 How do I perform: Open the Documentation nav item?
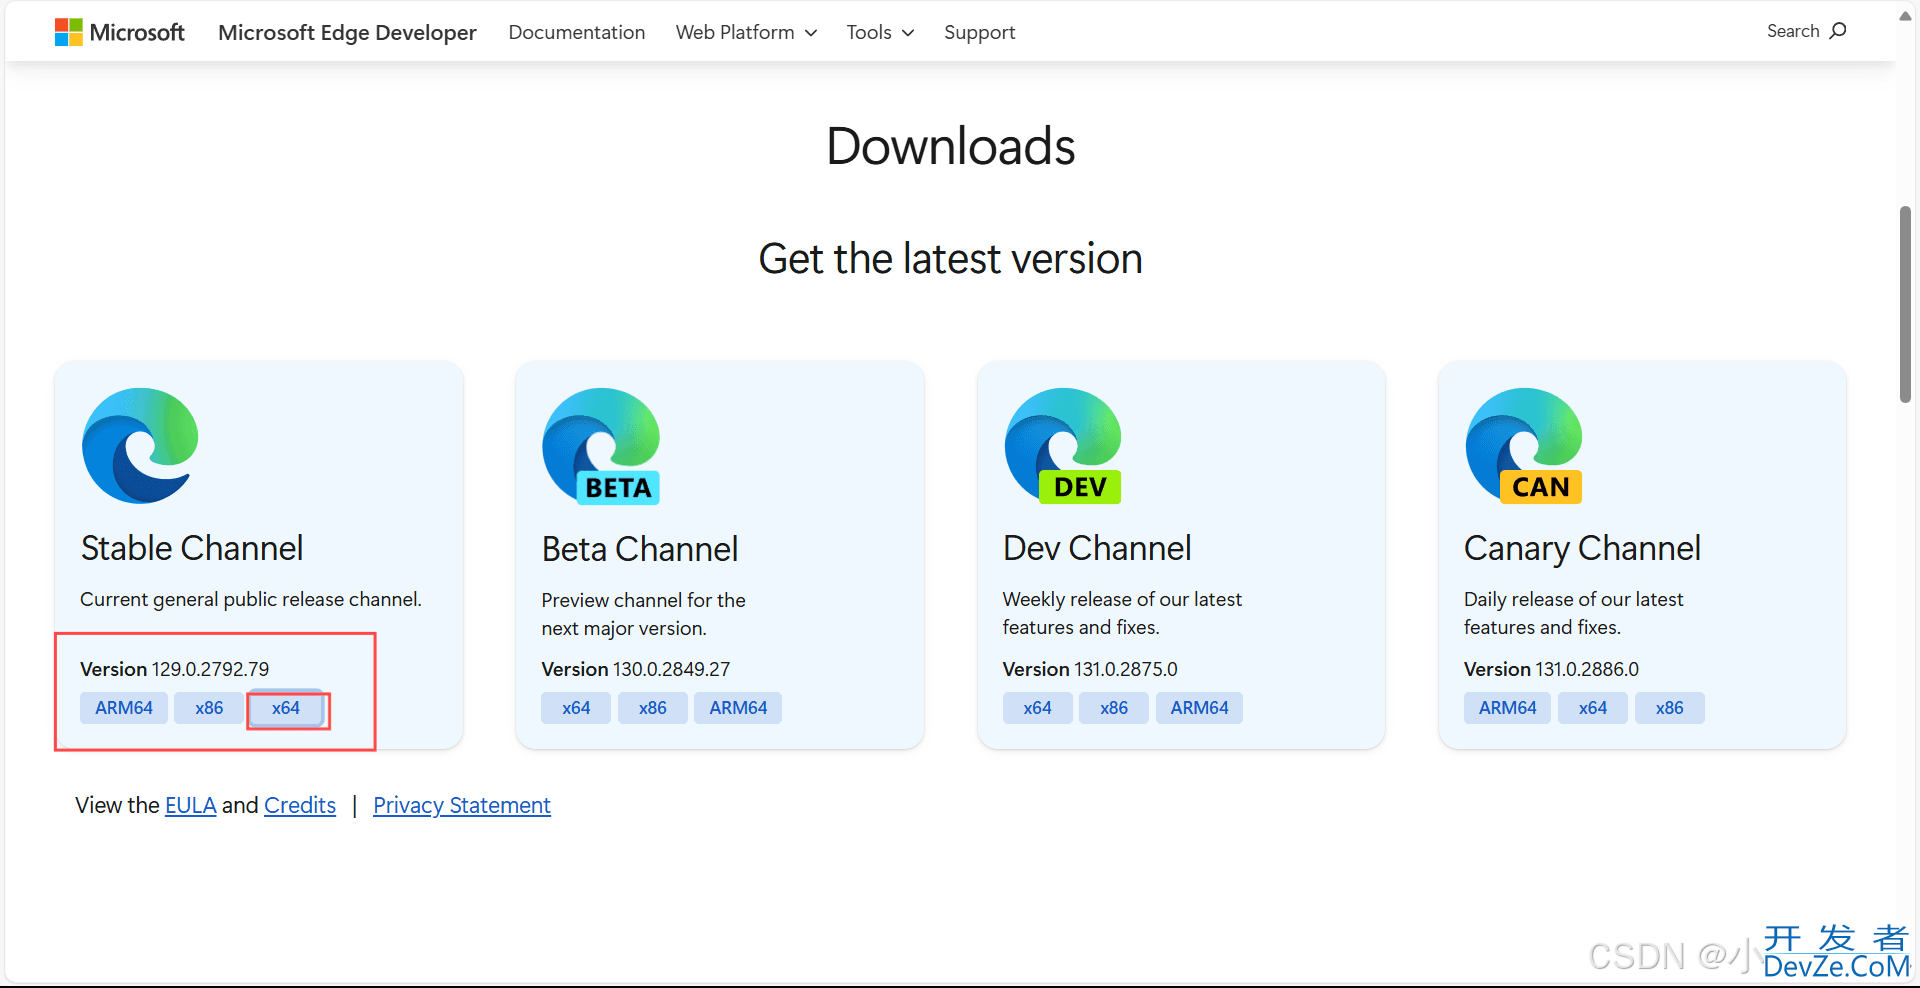click(x=577, y=32)
